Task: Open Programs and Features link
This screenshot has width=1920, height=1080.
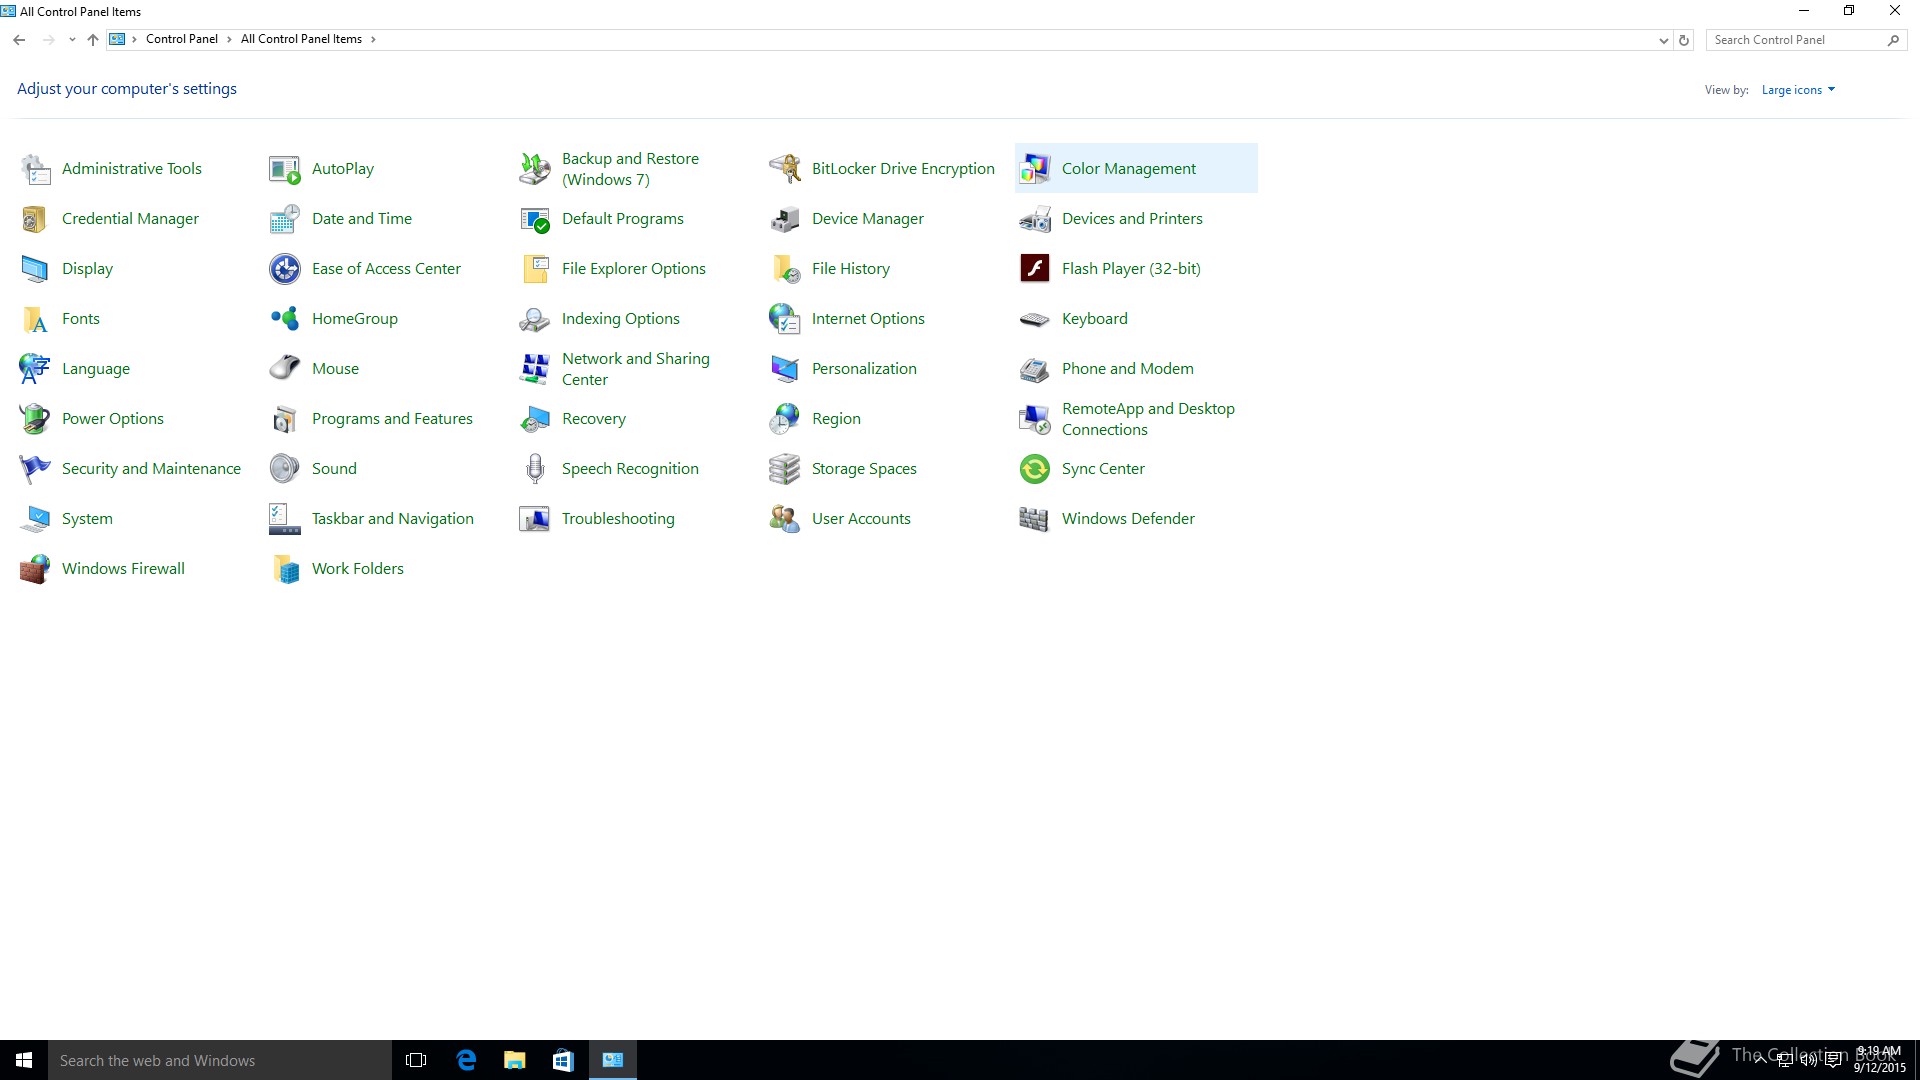Action: (392, 419)
